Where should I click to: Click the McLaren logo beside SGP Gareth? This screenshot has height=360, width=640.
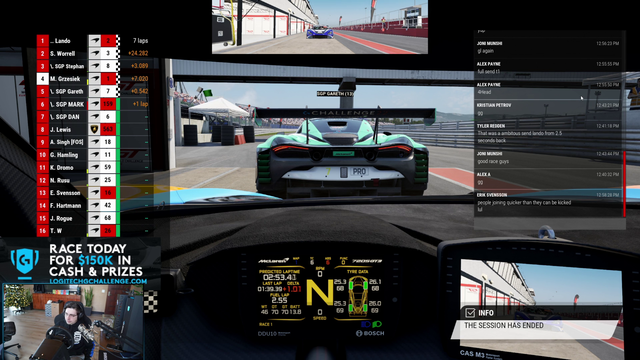(95, 91)
